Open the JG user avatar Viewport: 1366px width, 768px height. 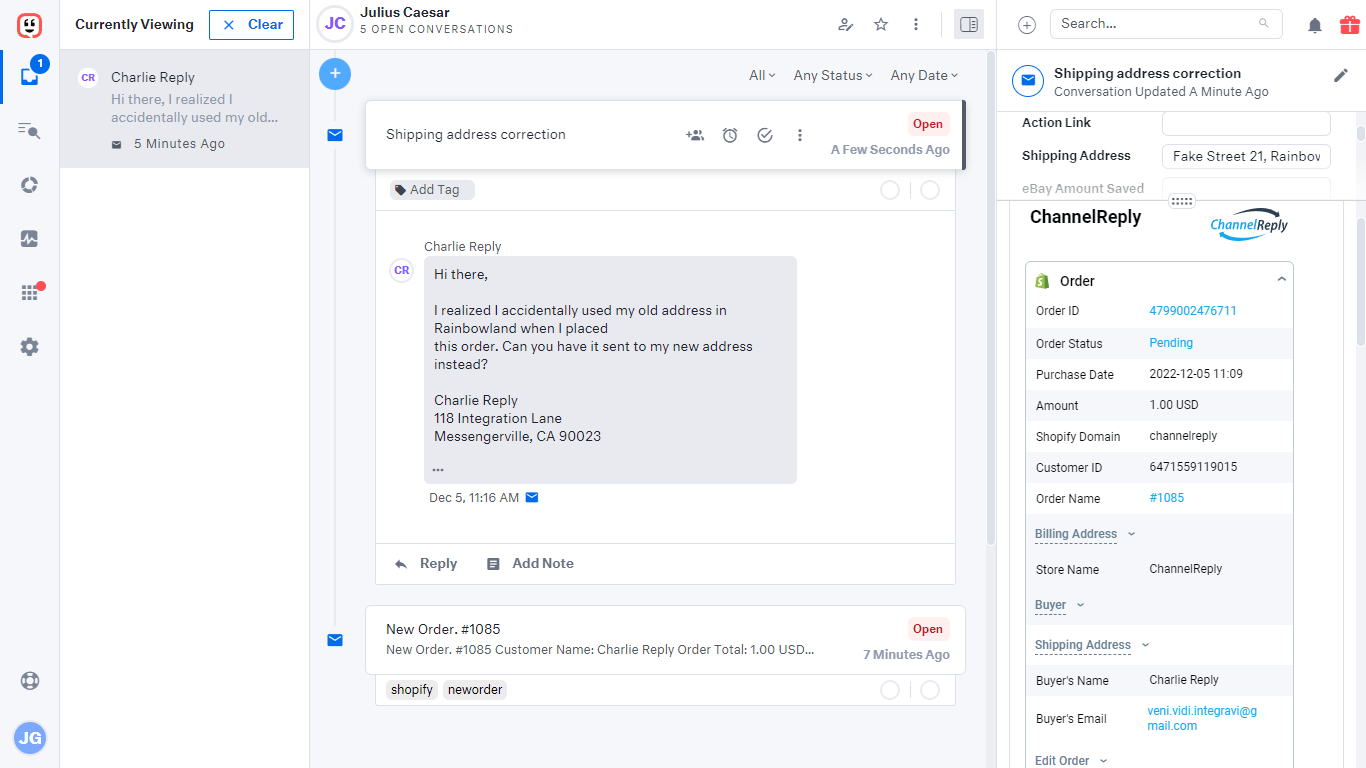(30, 739)
